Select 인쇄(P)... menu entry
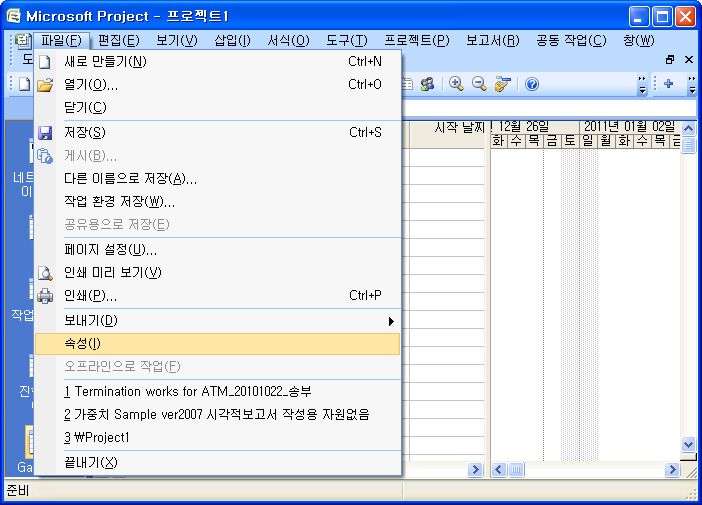This screenshot has width=702, height=505. pos(218,295)
